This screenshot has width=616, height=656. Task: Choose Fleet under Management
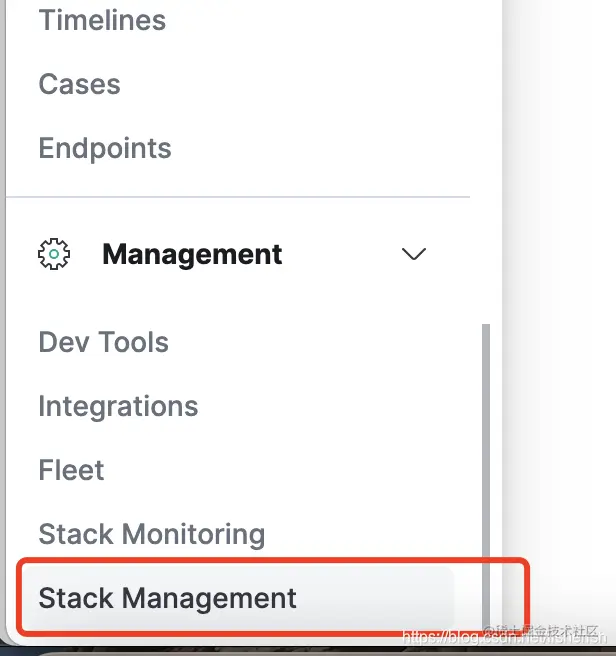[x=71, y=470]
